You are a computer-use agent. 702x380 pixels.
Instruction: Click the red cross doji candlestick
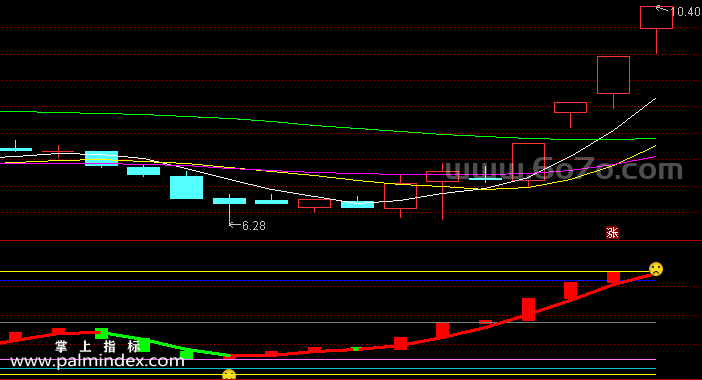click(x=58, y=152)
